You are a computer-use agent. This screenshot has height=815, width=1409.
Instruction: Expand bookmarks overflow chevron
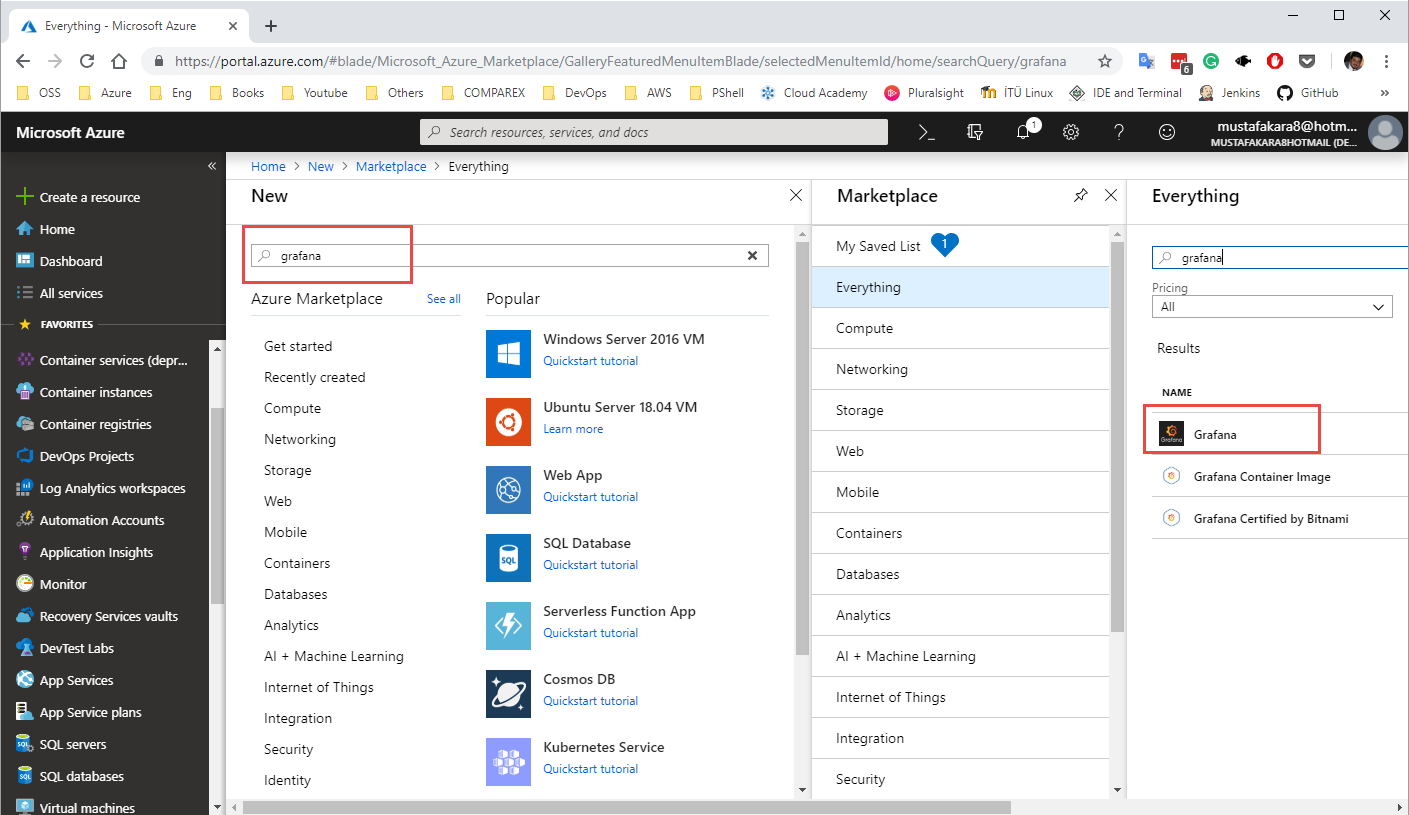click(1385, 93)
